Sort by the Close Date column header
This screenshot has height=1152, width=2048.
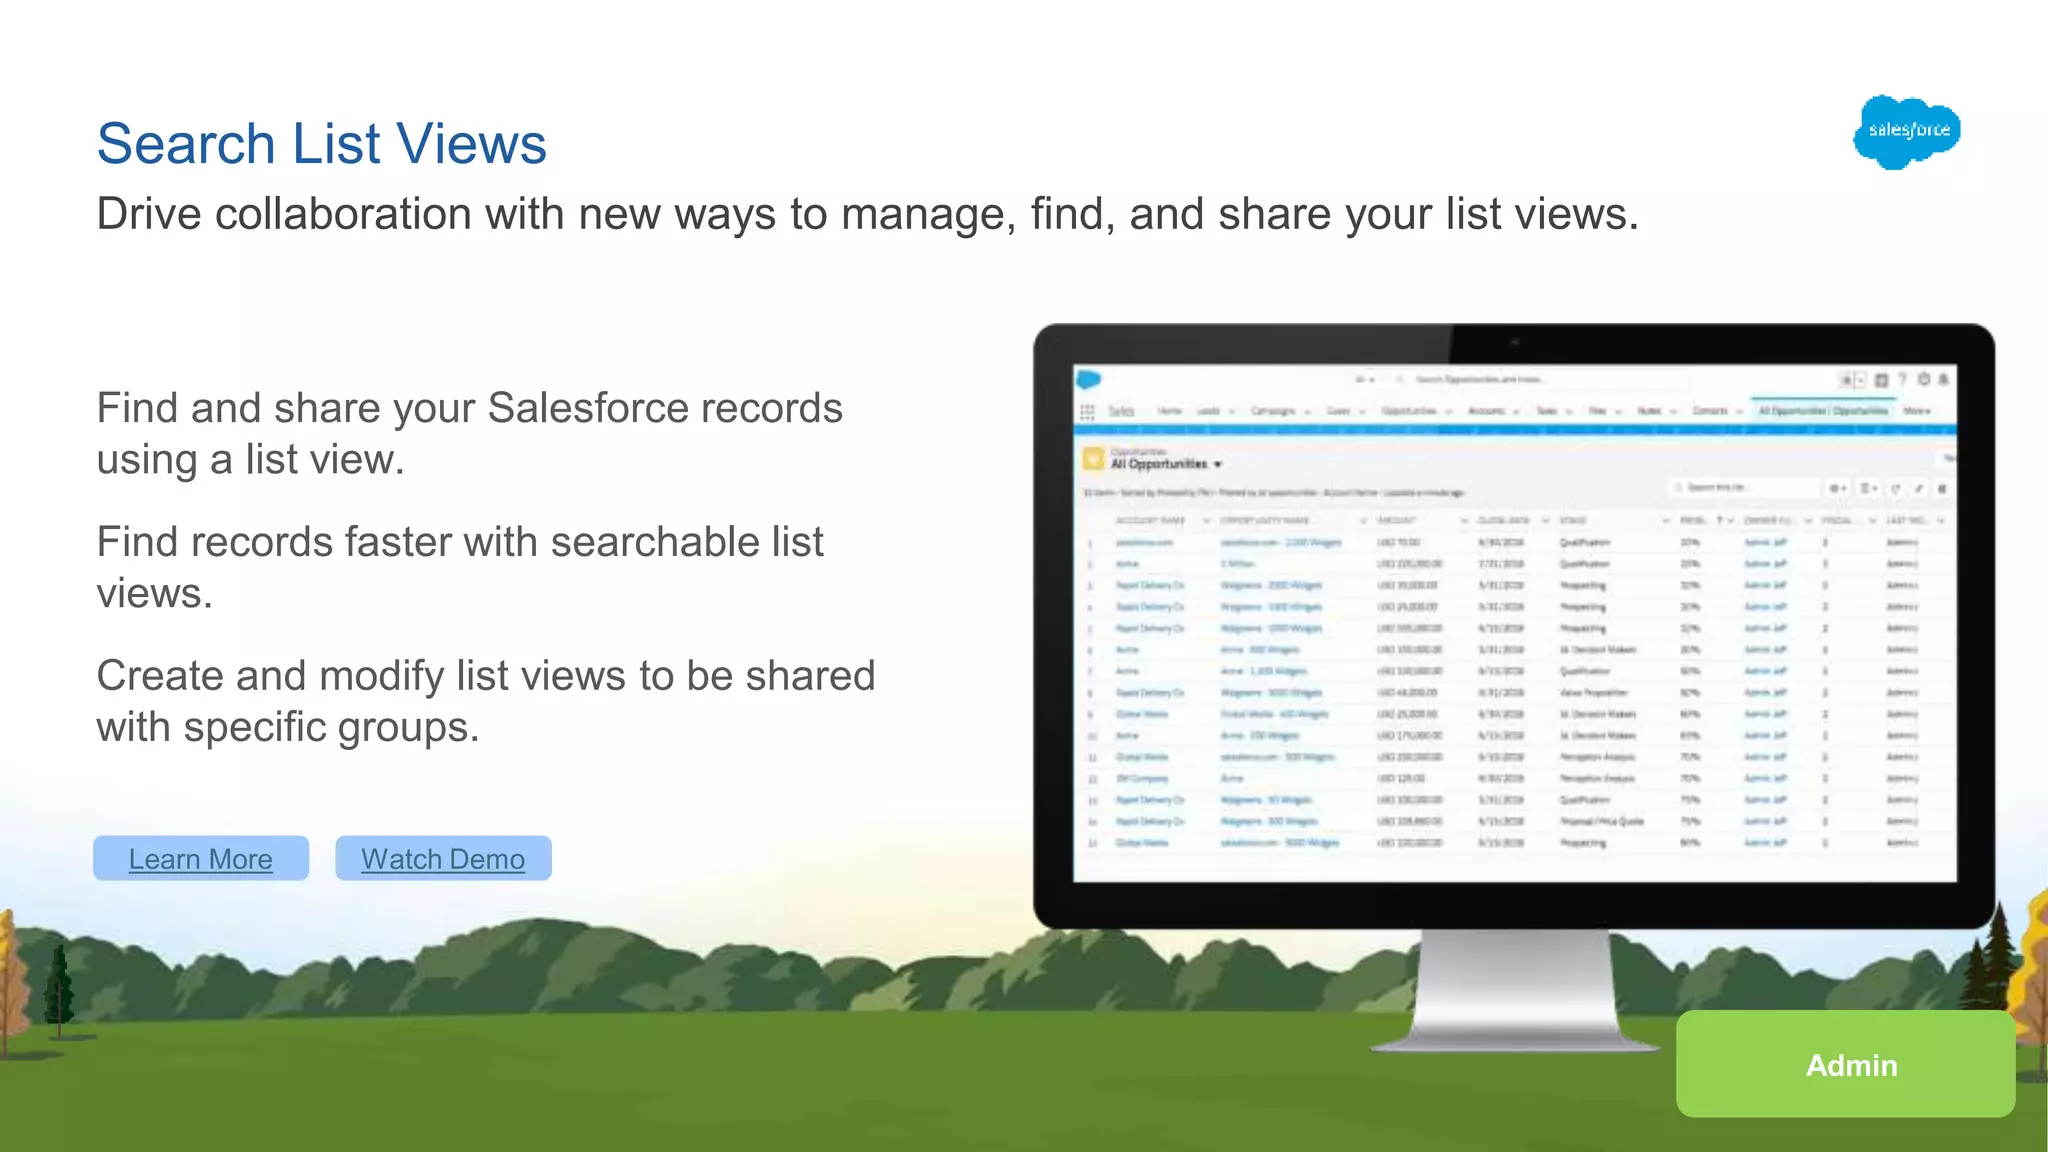(1503, 521)
